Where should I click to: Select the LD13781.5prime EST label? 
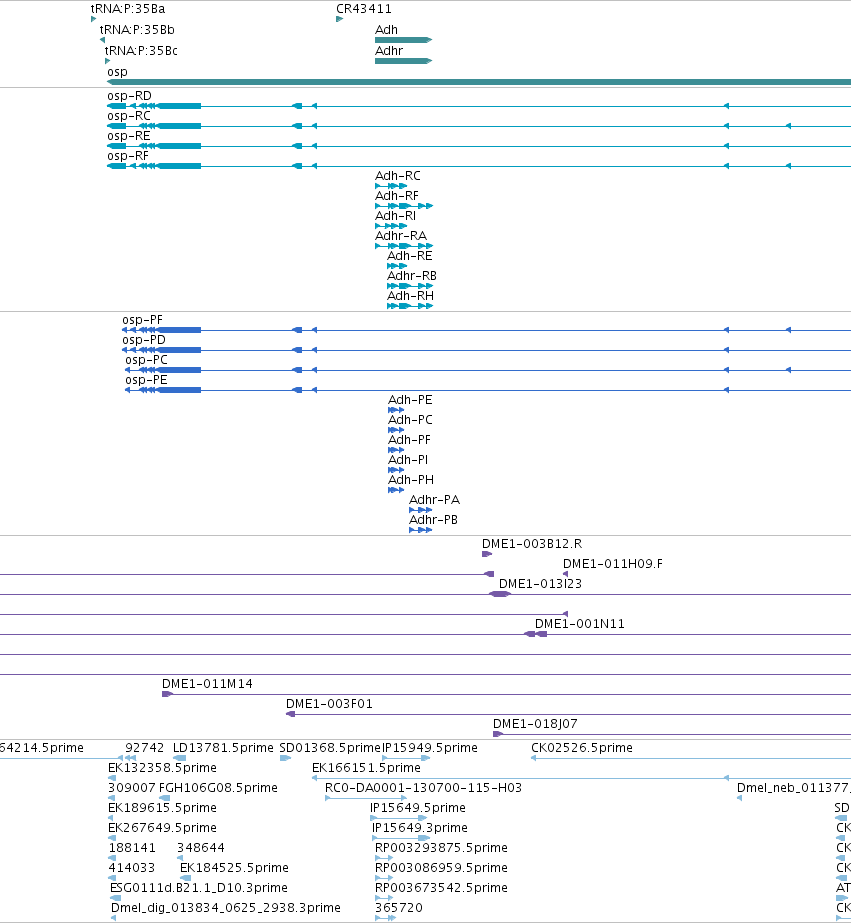pyautogui.click(x=223, y=748)
